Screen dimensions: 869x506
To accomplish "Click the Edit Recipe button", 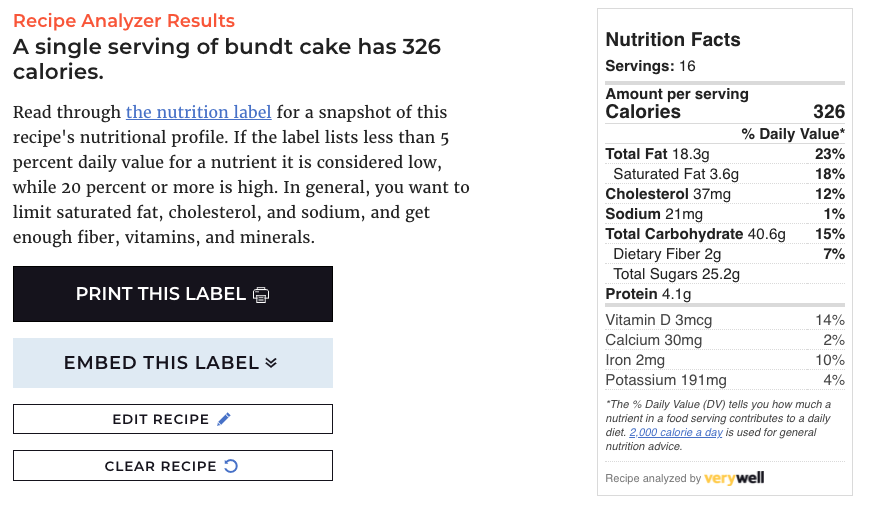I will (x=173, y=419).
